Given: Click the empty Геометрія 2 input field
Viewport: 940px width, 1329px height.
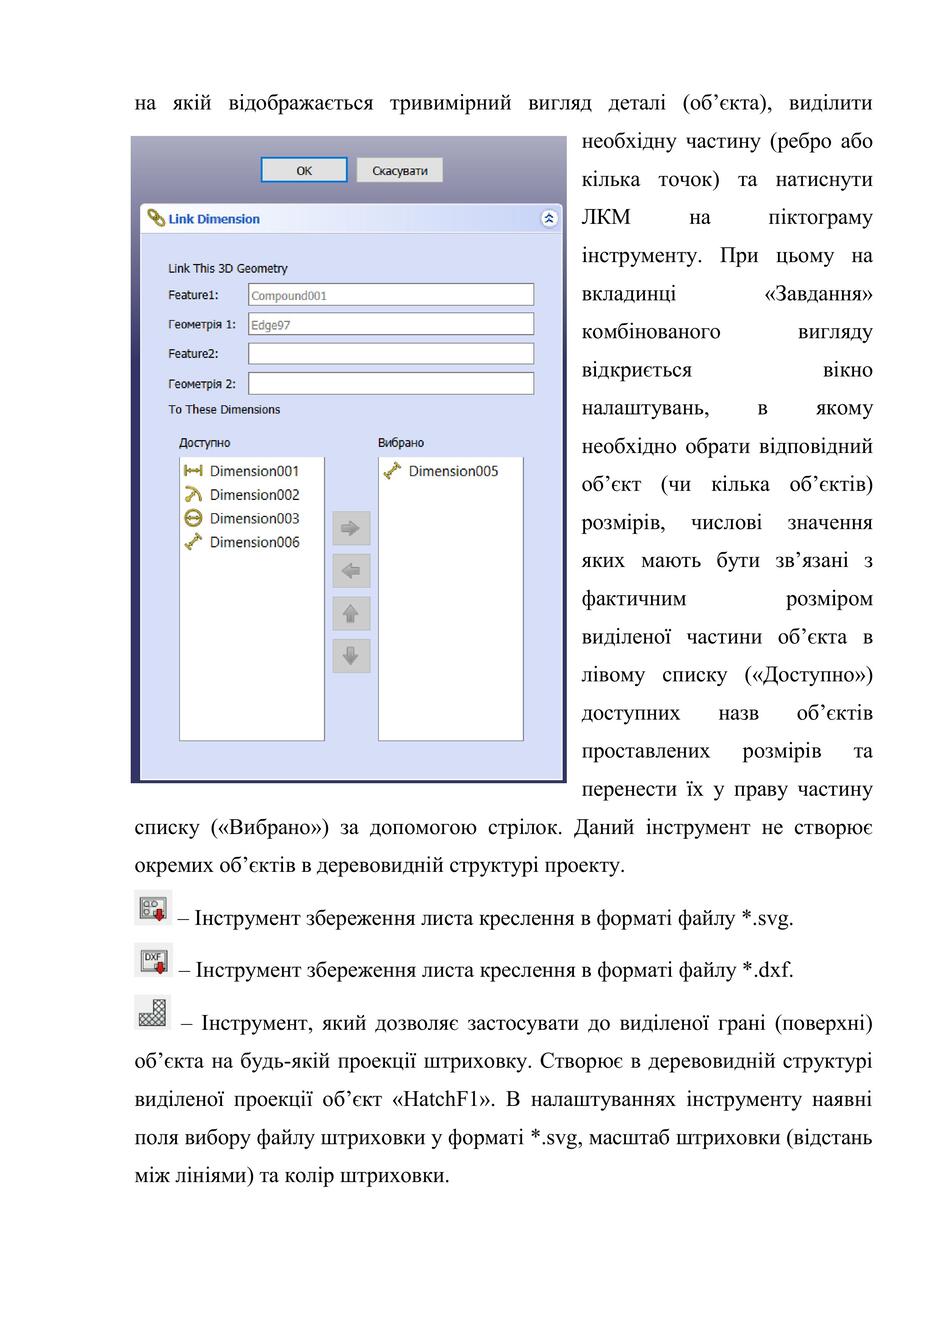Looking at the screenshot, I should [391, 383].
